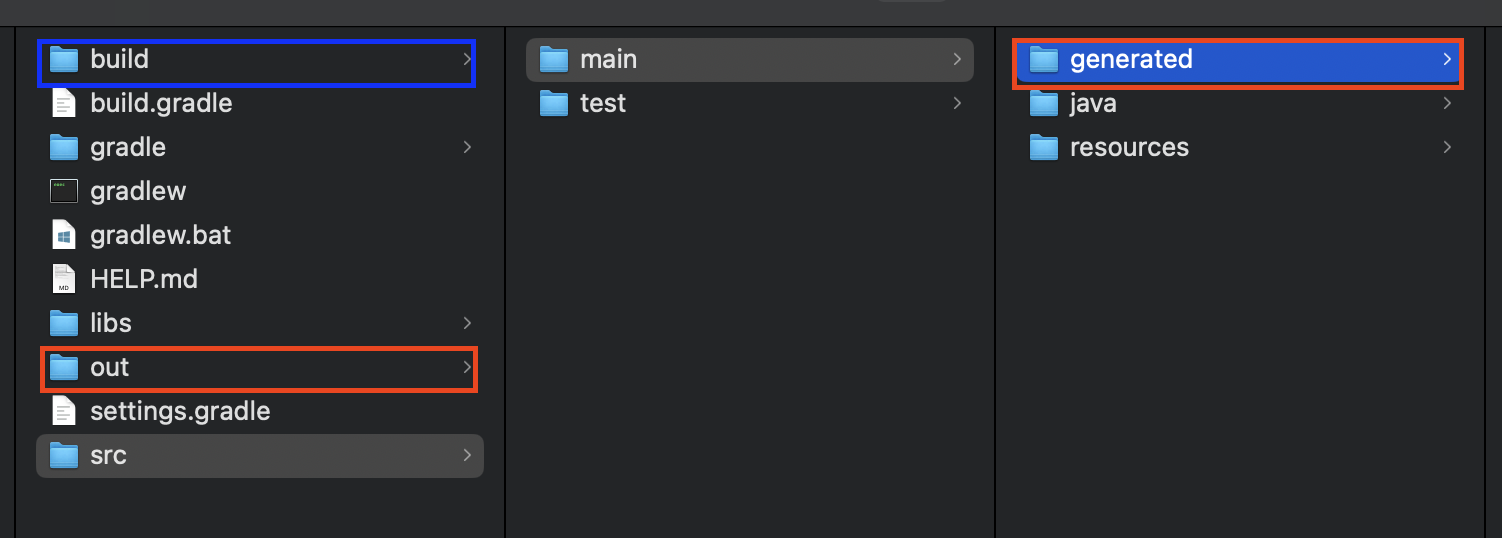
Task: Expand the generated folder chevron
Action: [1447, 60]
